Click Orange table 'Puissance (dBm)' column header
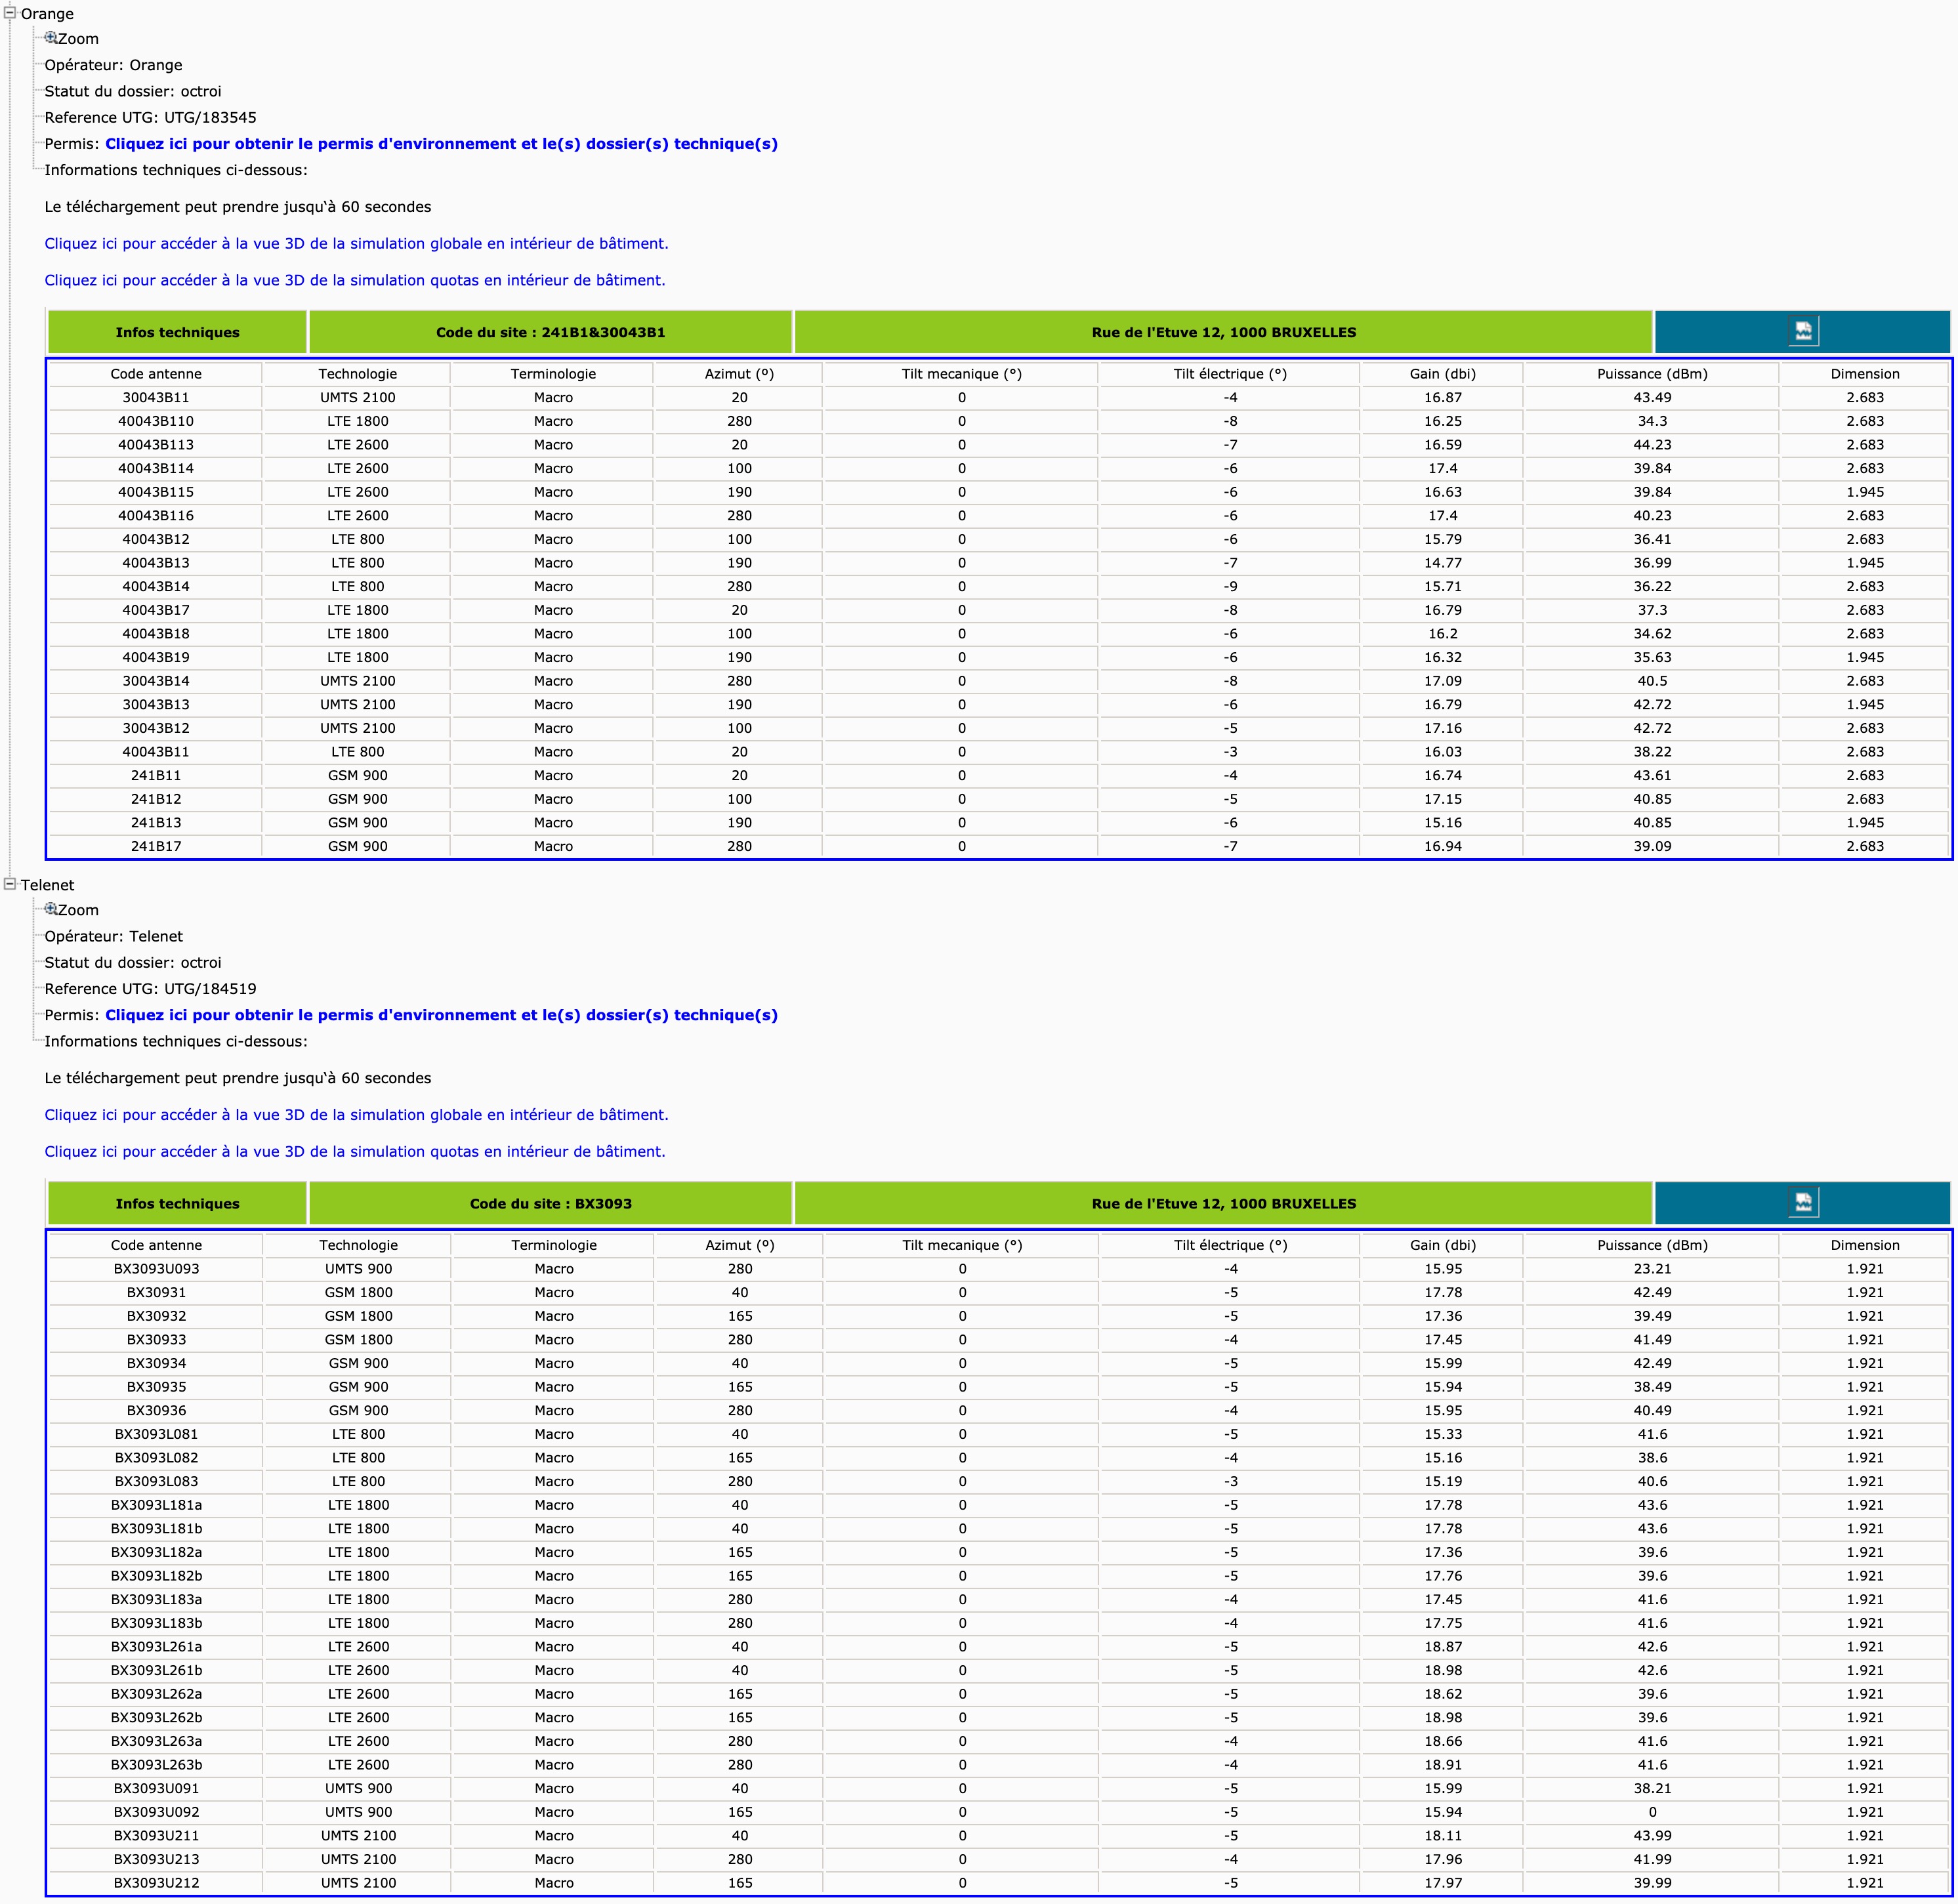This screenshot has width=1958, height=1904. 1652,374
